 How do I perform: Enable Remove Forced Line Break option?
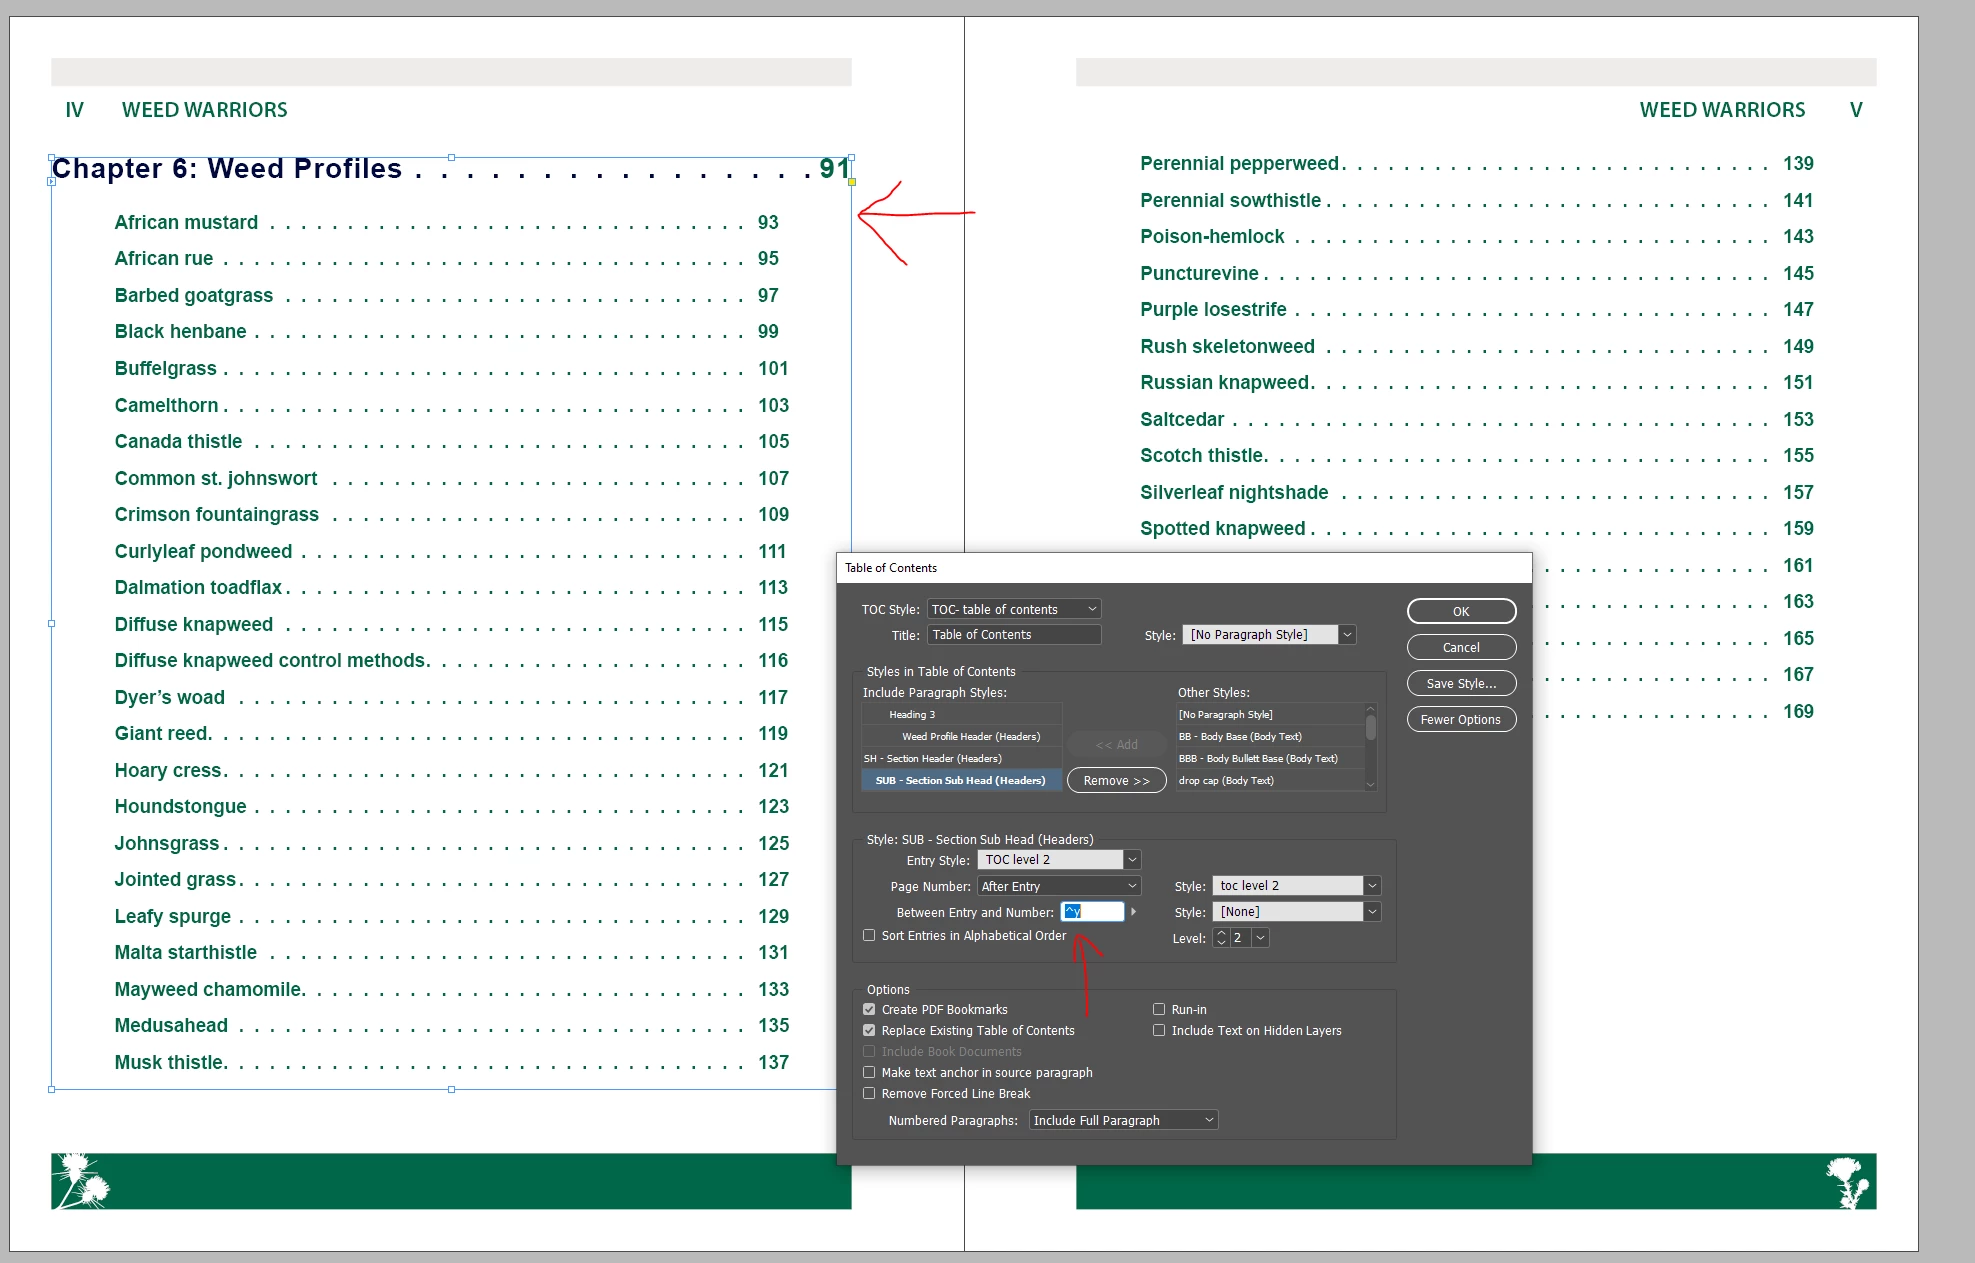pos(869,1094)
